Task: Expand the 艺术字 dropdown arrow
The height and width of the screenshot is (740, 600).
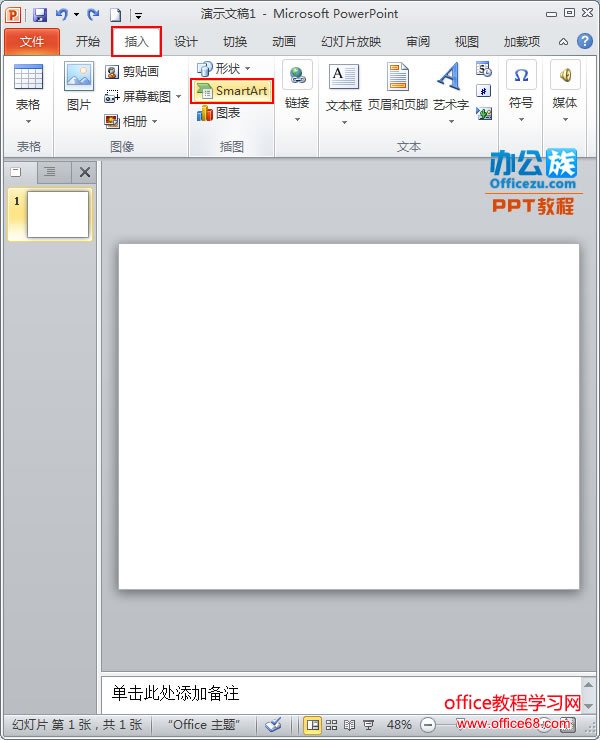Action: [452, 121]
